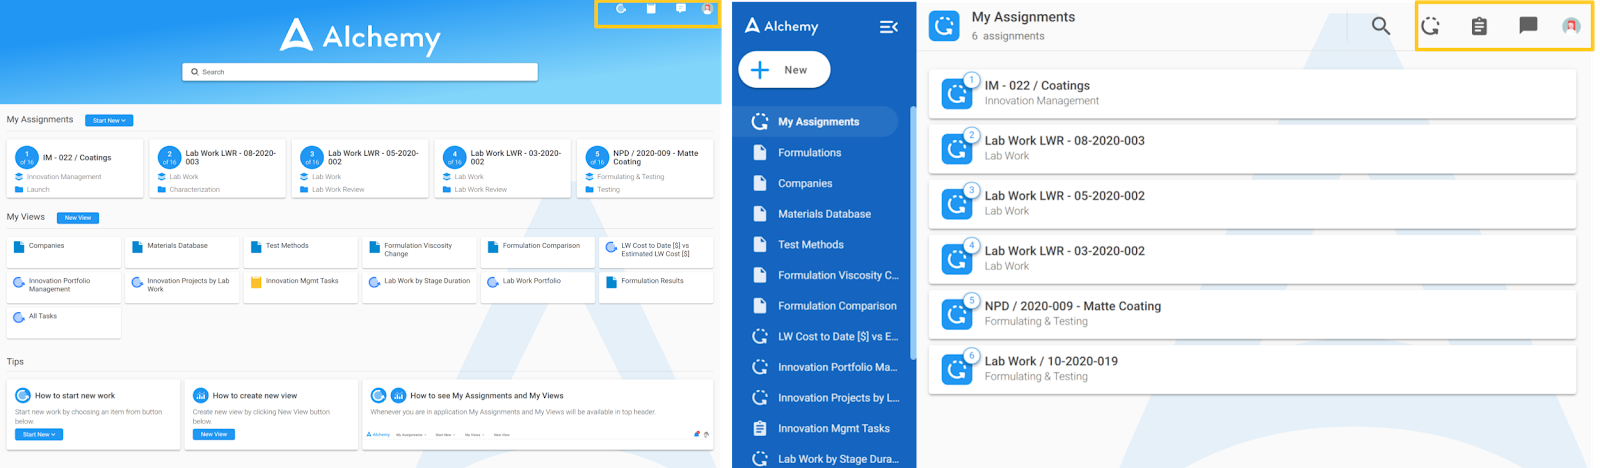1600x468 pixels.
Task: Click yellow task icon of Innovation Mgmt Tasks card
Action: coord(256,282)
